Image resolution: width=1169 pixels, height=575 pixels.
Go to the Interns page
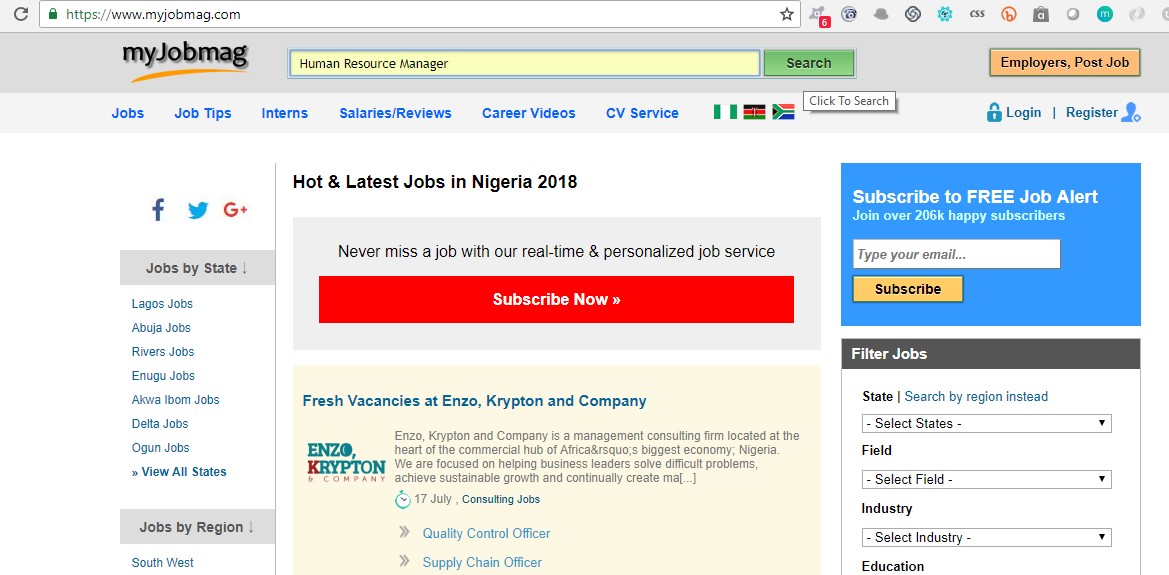285,113
